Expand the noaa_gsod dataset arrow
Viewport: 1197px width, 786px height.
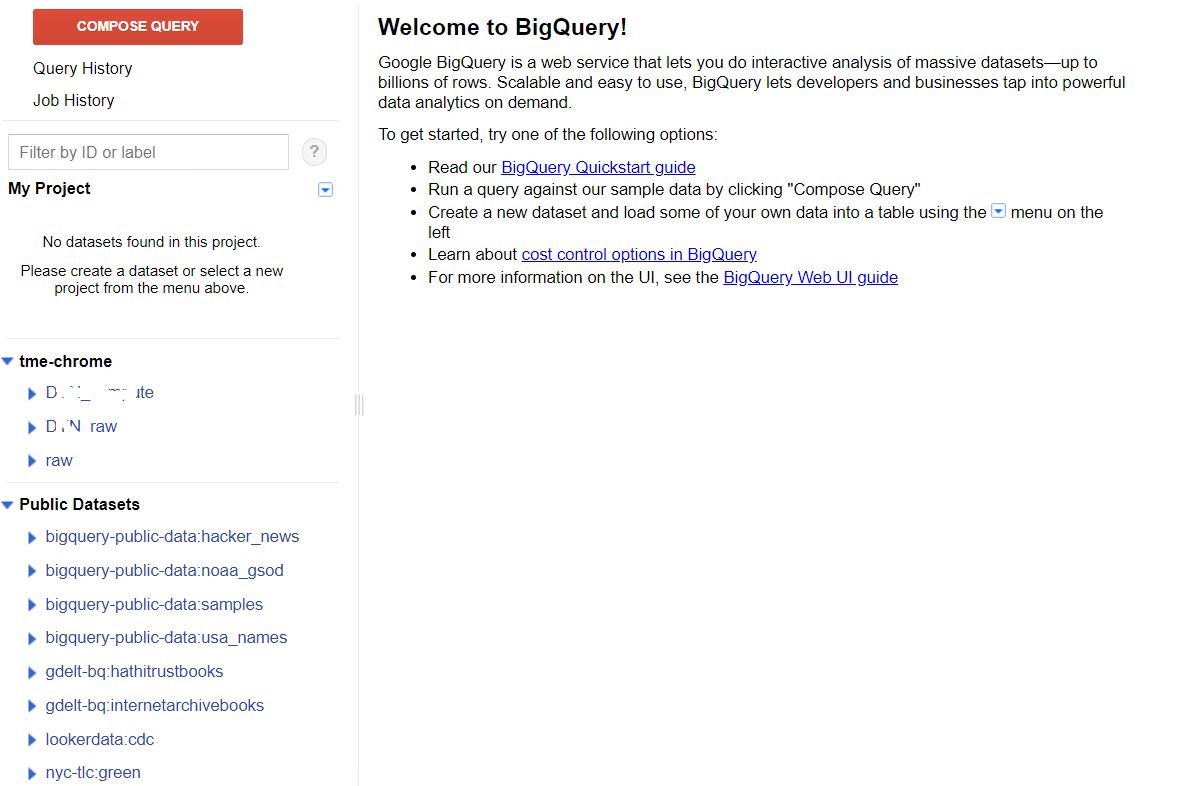pos(31,571)
